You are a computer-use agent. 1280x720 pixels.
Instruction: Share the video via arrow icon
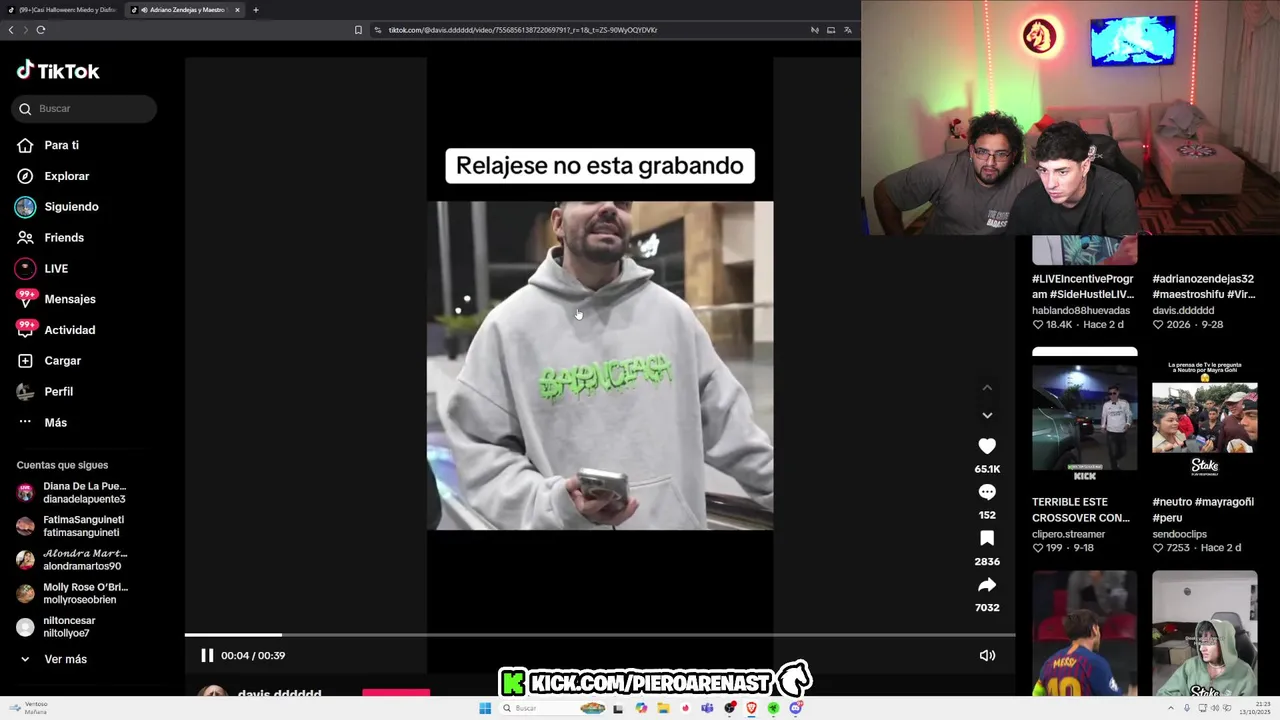pos(987,585)
